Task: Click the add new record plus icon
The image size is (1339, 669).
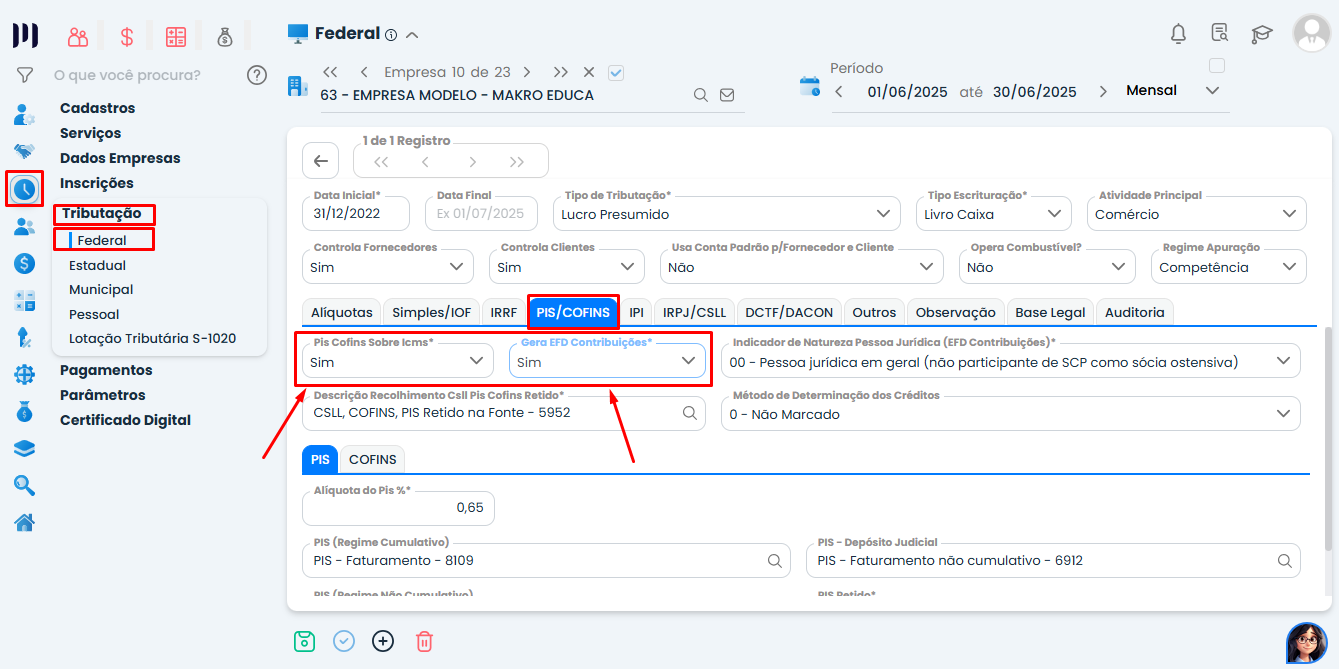Action: (x=383, y=641)
